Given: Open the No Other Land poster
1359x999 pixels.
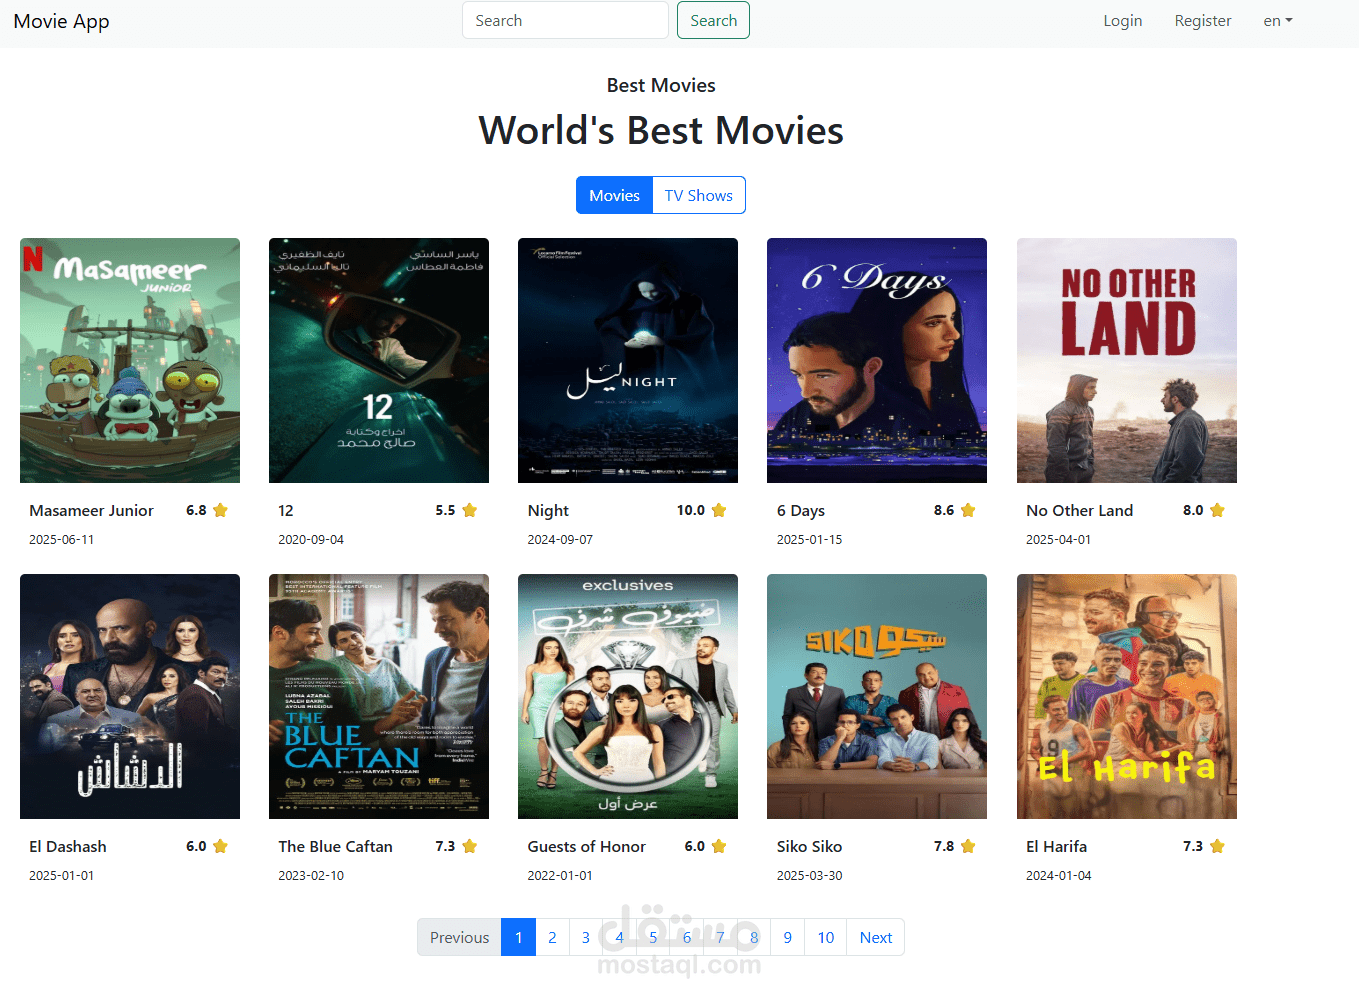Looking at the screenshot, I should (x=1127, y=360).
